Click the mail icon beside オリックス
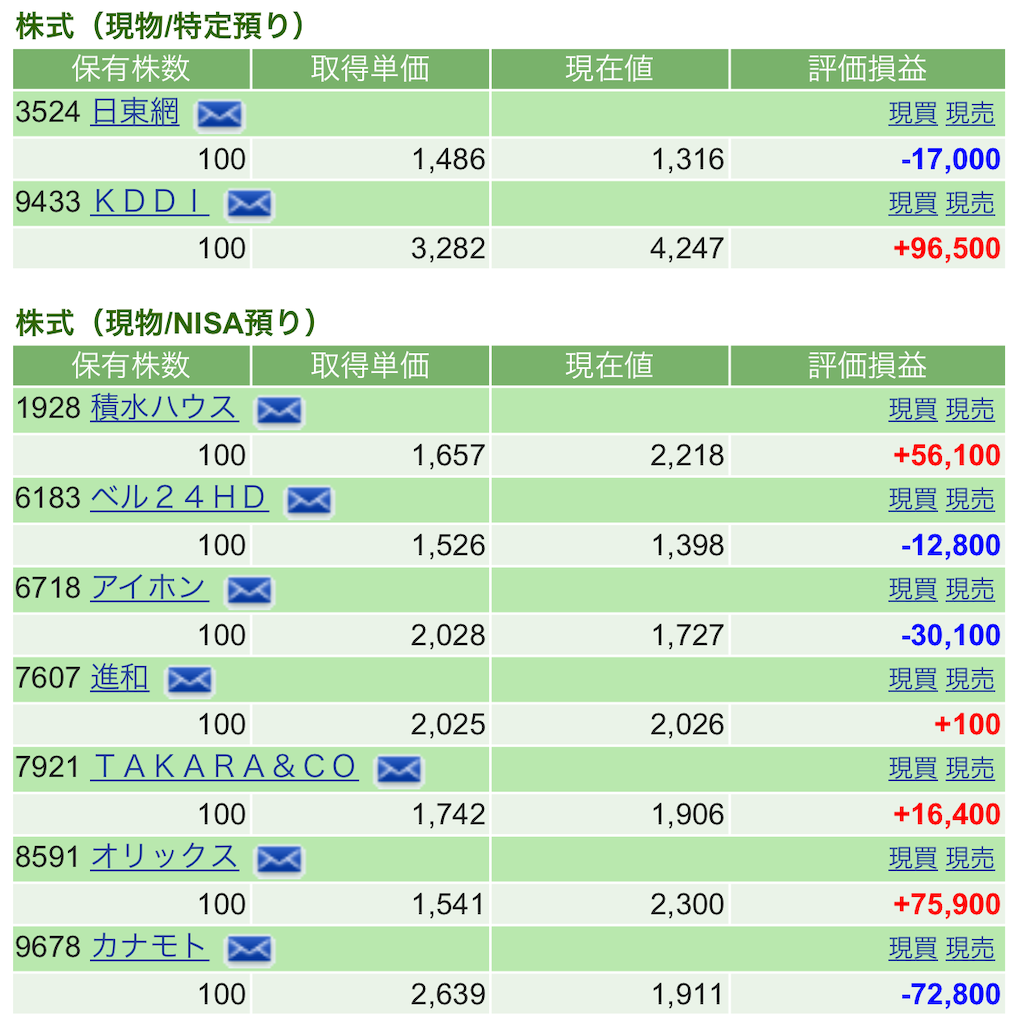Screen dimensions: 1013x1024 point(279,860)
